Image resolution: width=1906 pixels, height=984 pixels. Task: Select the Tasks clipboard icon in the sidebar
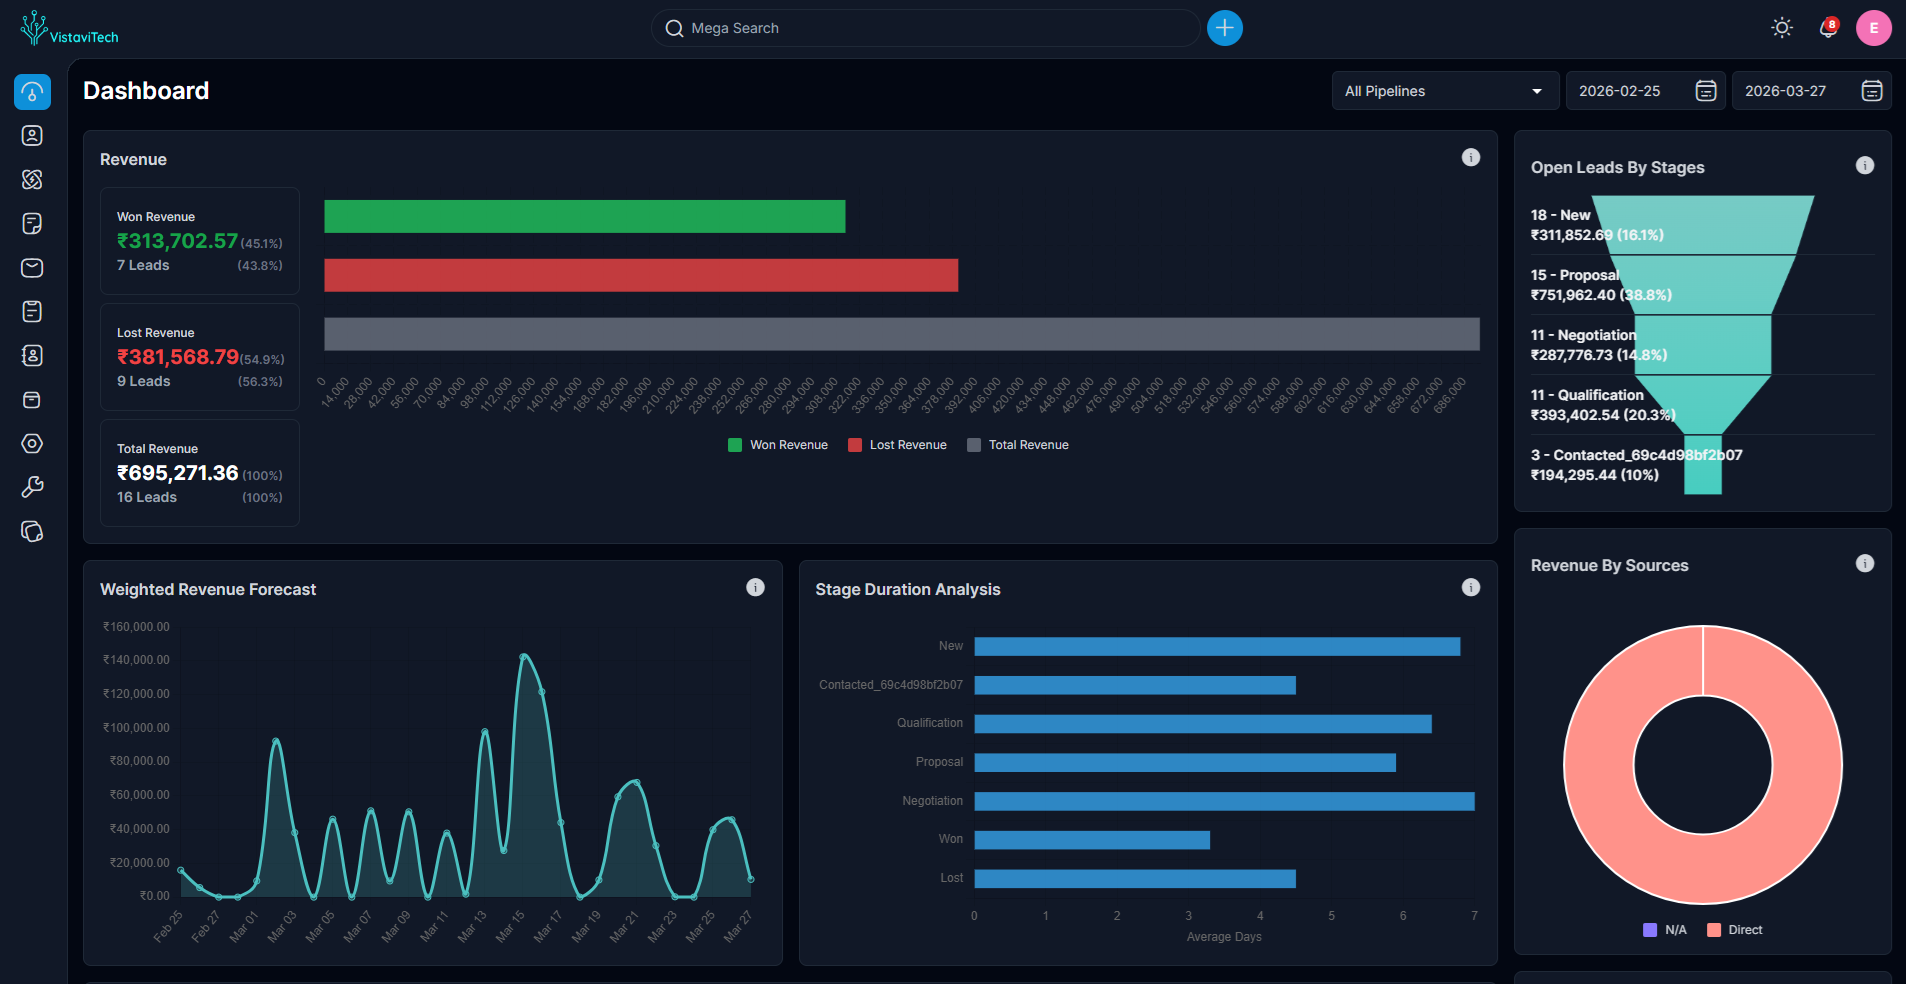tap(32, 311)
